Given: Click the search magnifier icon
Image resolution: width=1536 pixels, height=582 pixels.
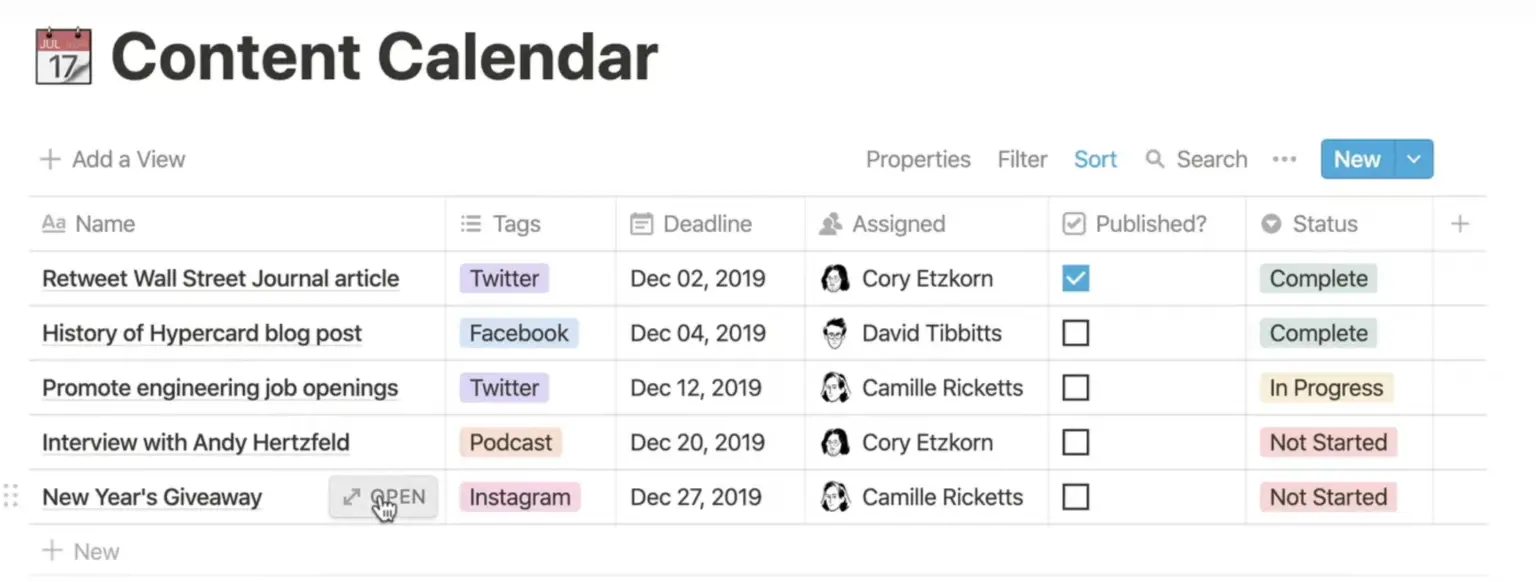Looking at the screenshot, I should [1155, 160].
